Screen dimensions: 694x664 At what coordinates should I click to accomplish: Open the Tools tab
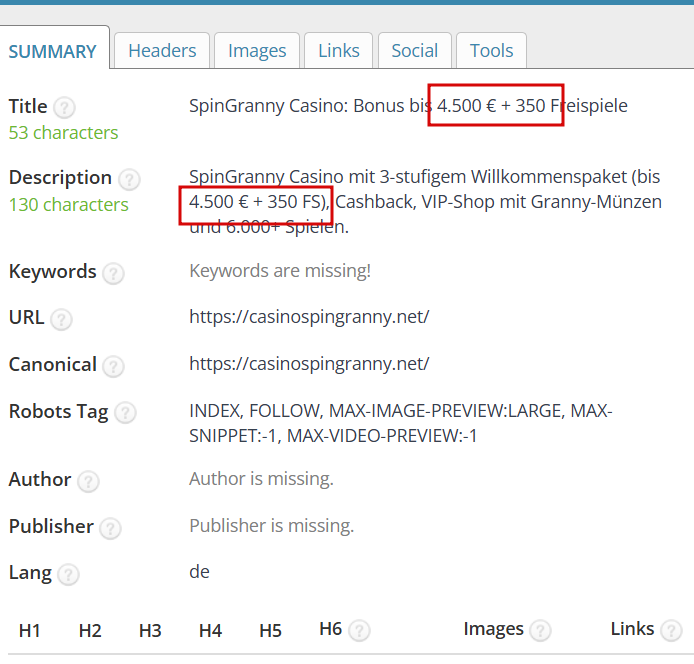coord(491,50)
